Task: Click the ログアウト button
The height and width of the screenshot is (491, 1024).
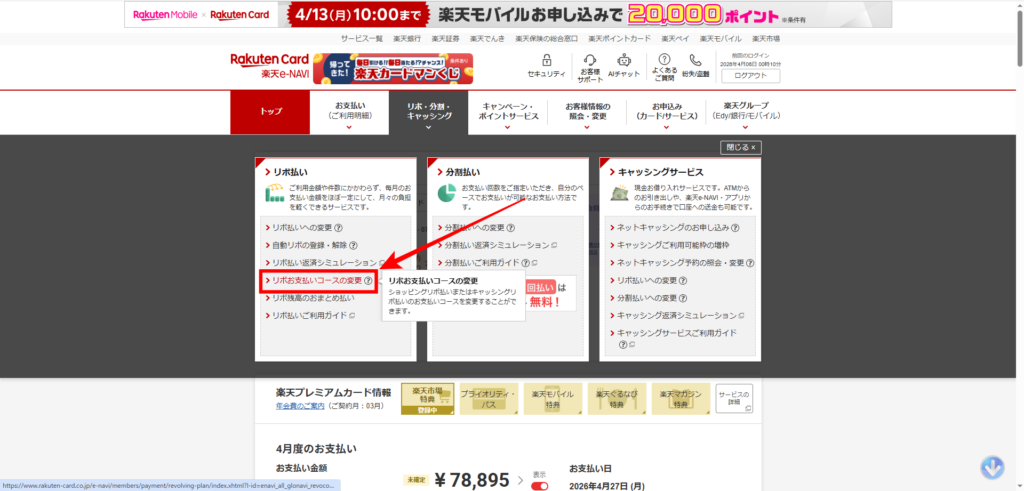Action: [750, 75]
